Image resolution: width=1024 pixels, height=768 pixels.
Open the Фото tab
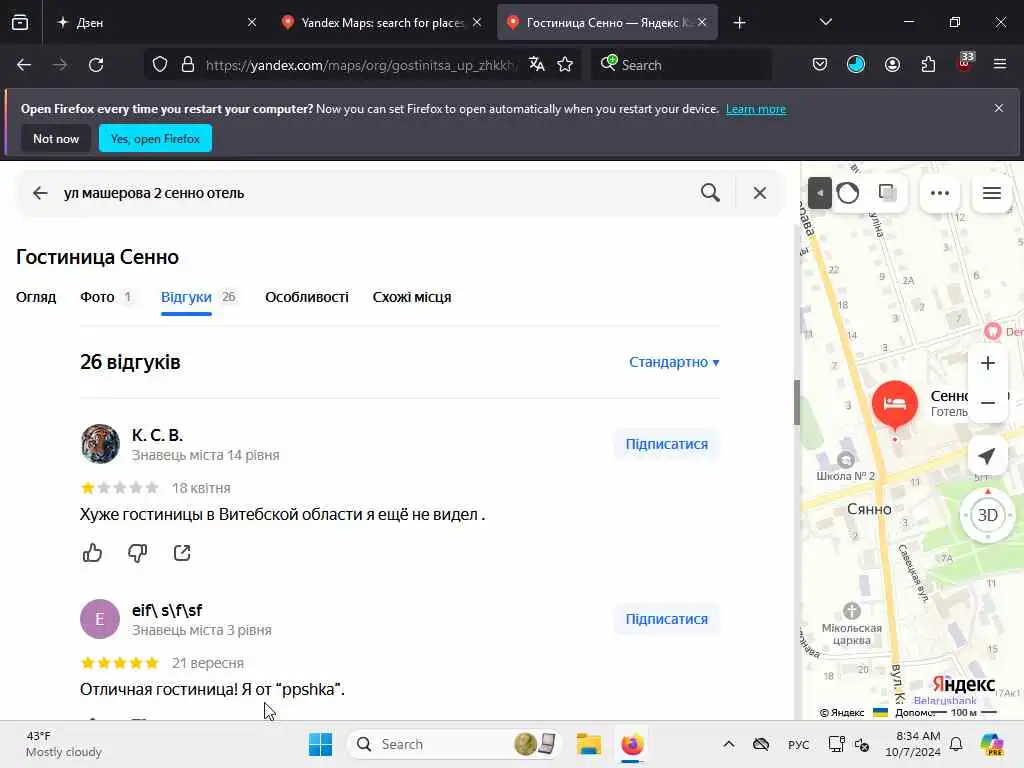97,297
